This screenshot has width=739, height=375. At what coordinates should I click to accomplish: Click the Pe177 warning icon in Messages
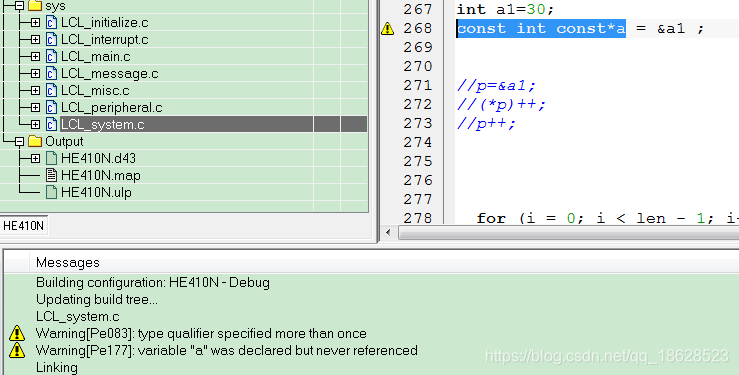(x=17, y=350)
